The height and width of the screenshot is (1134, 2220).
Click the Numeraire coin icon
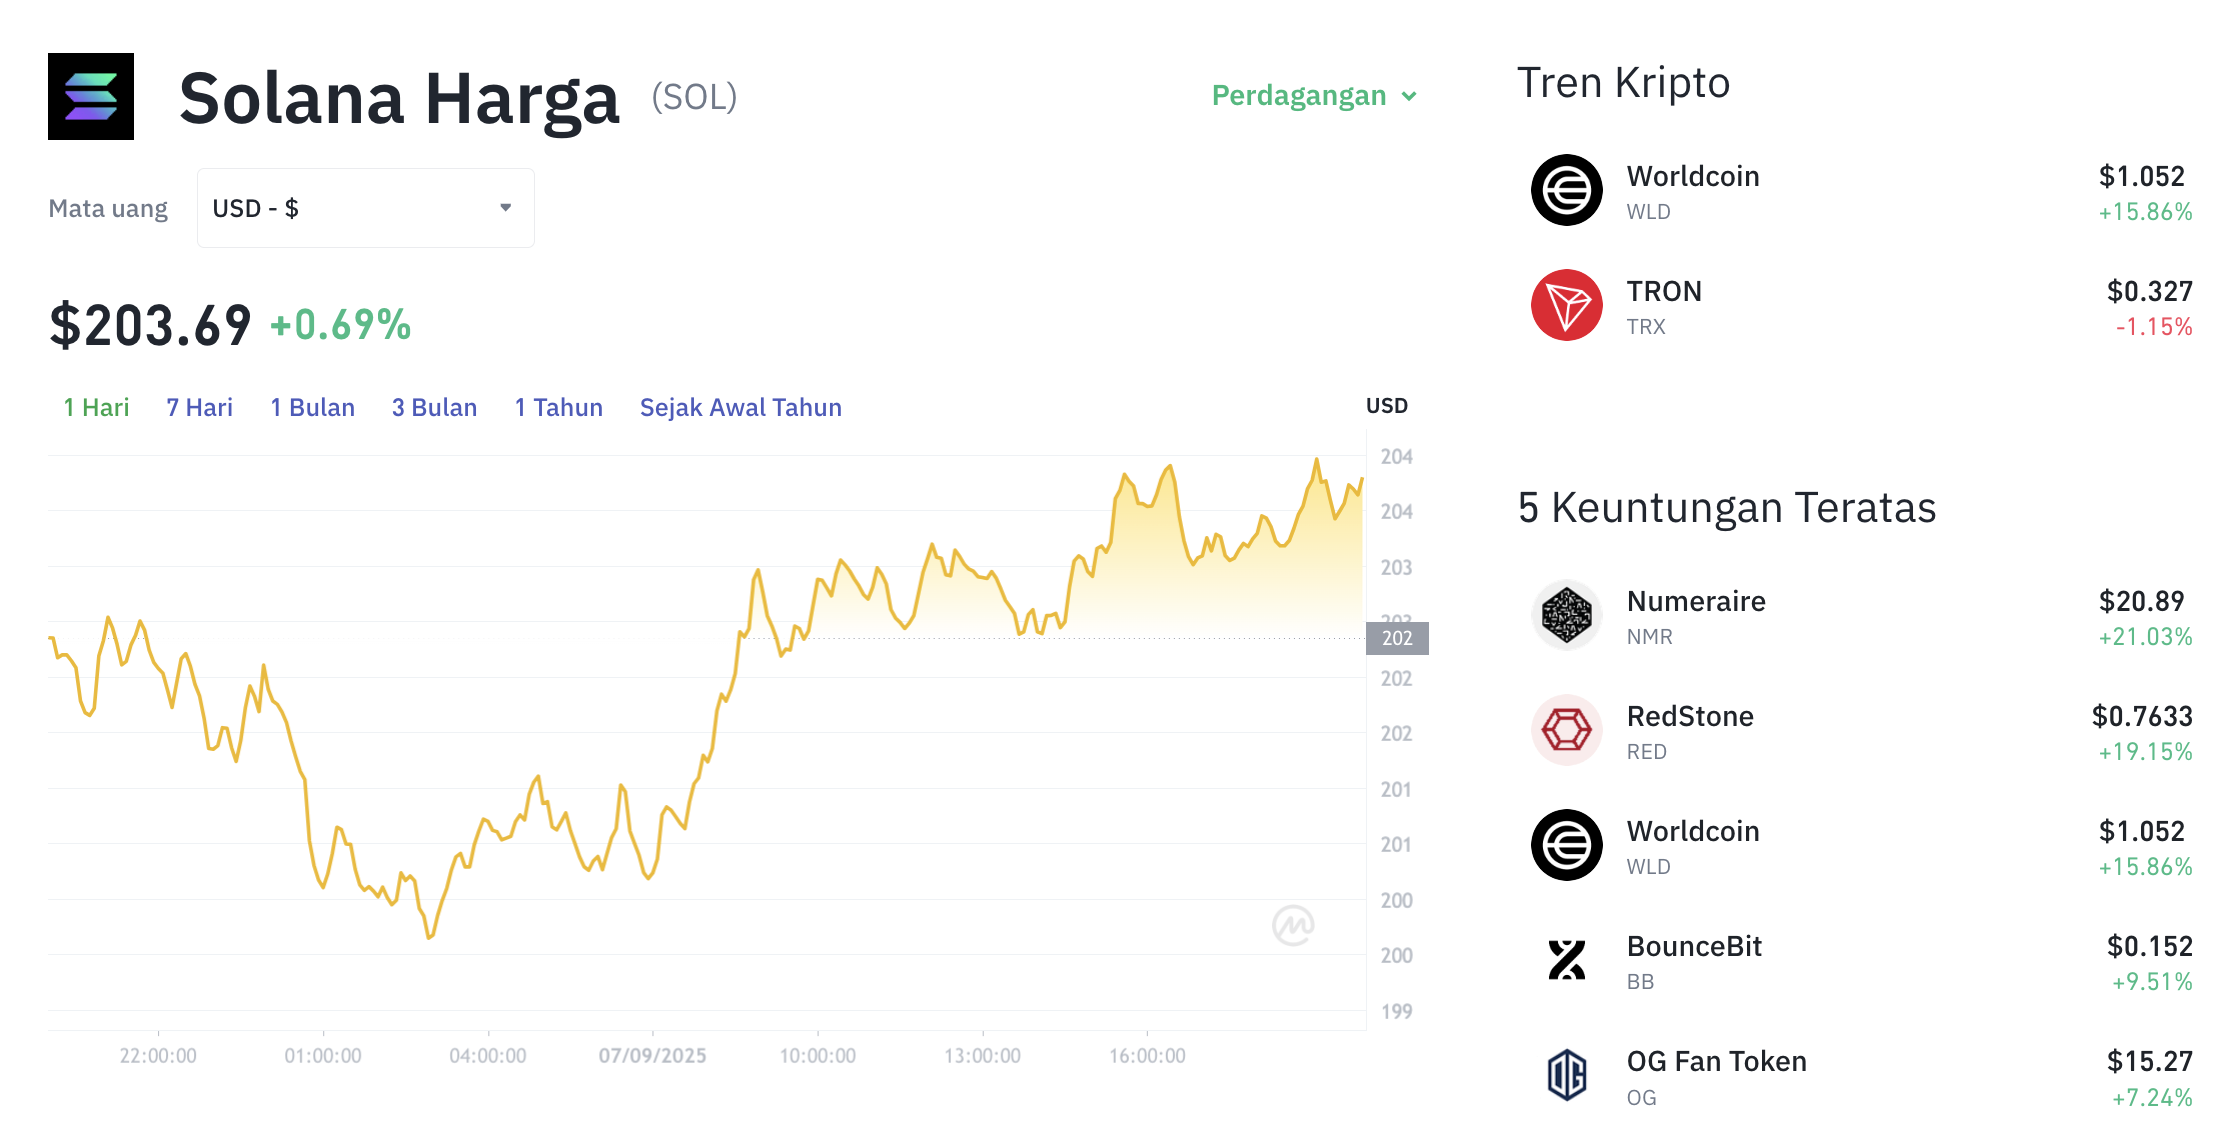1566,615
